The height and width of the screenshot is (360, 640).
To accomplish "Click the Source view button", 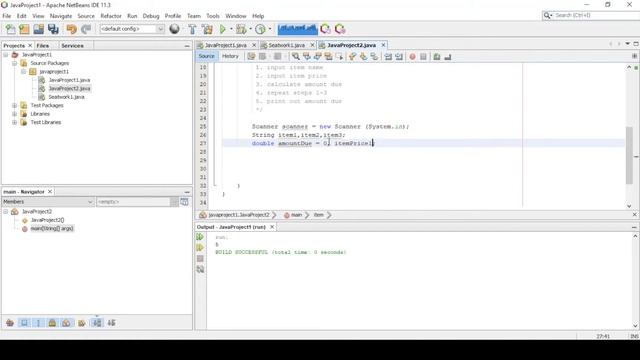I will [x=207, y=56].
